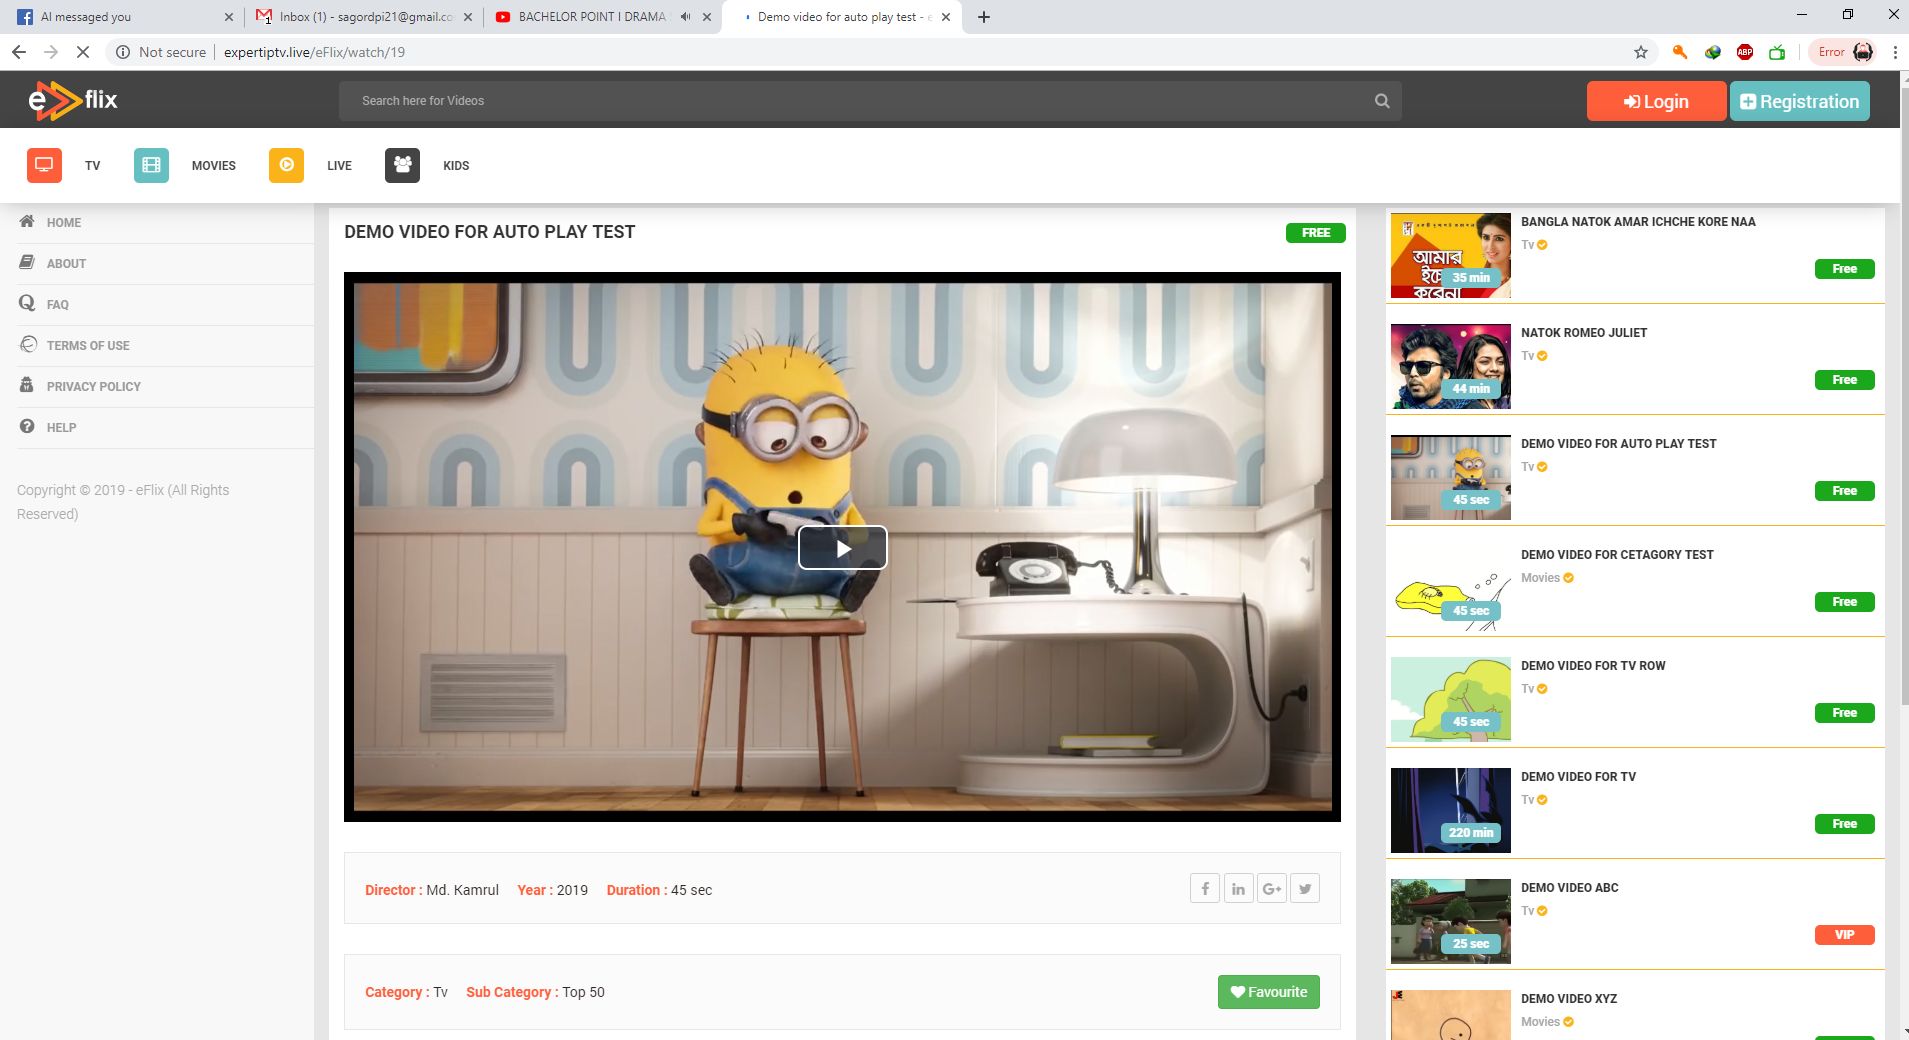This screenshot has height=1040, width=1909.
Task: Share video on Google Plus
Action: click(x=1271, y=888)
